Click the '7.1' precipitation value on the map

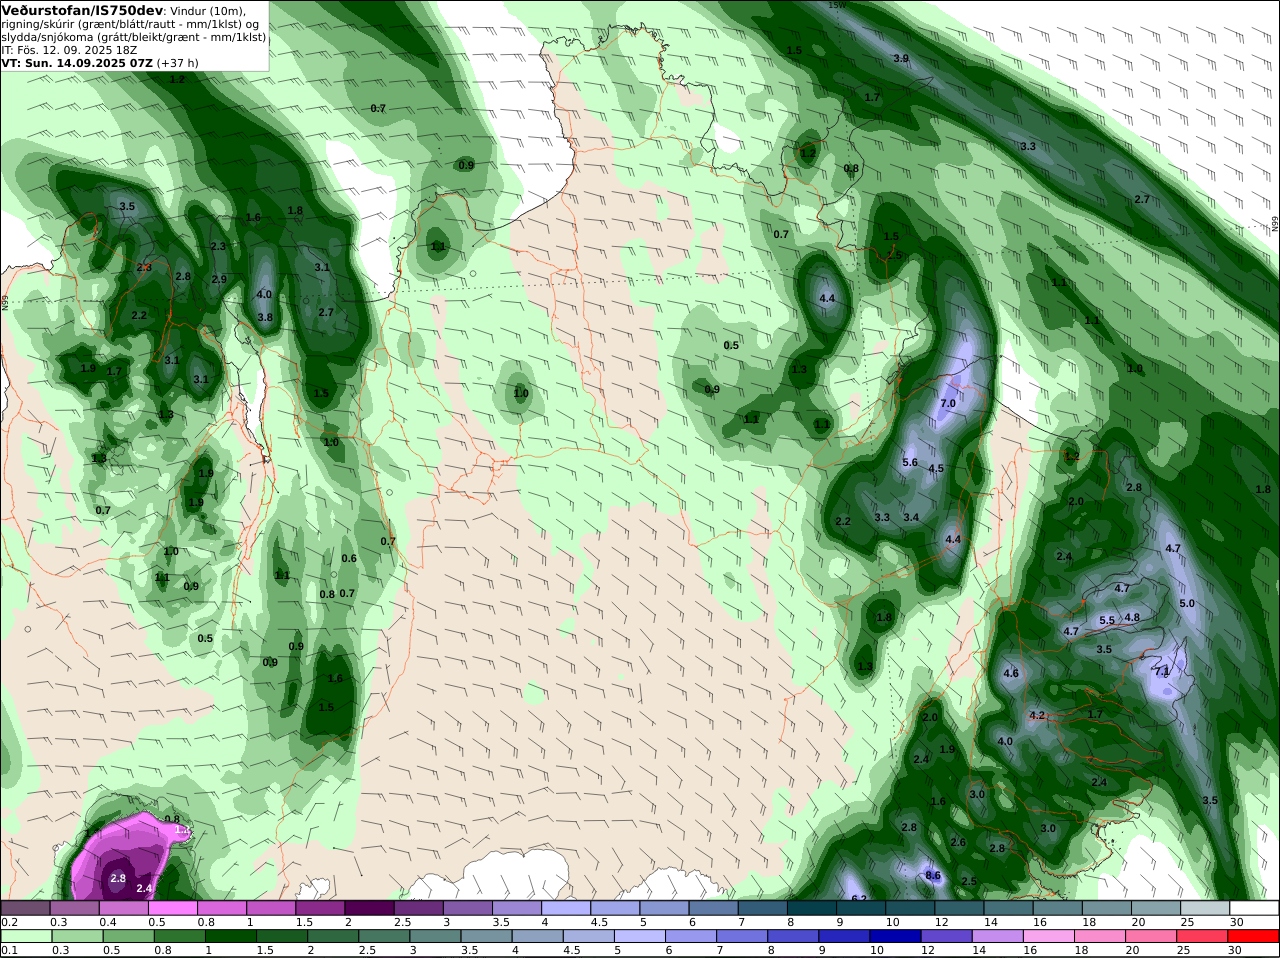[1162, 671]
